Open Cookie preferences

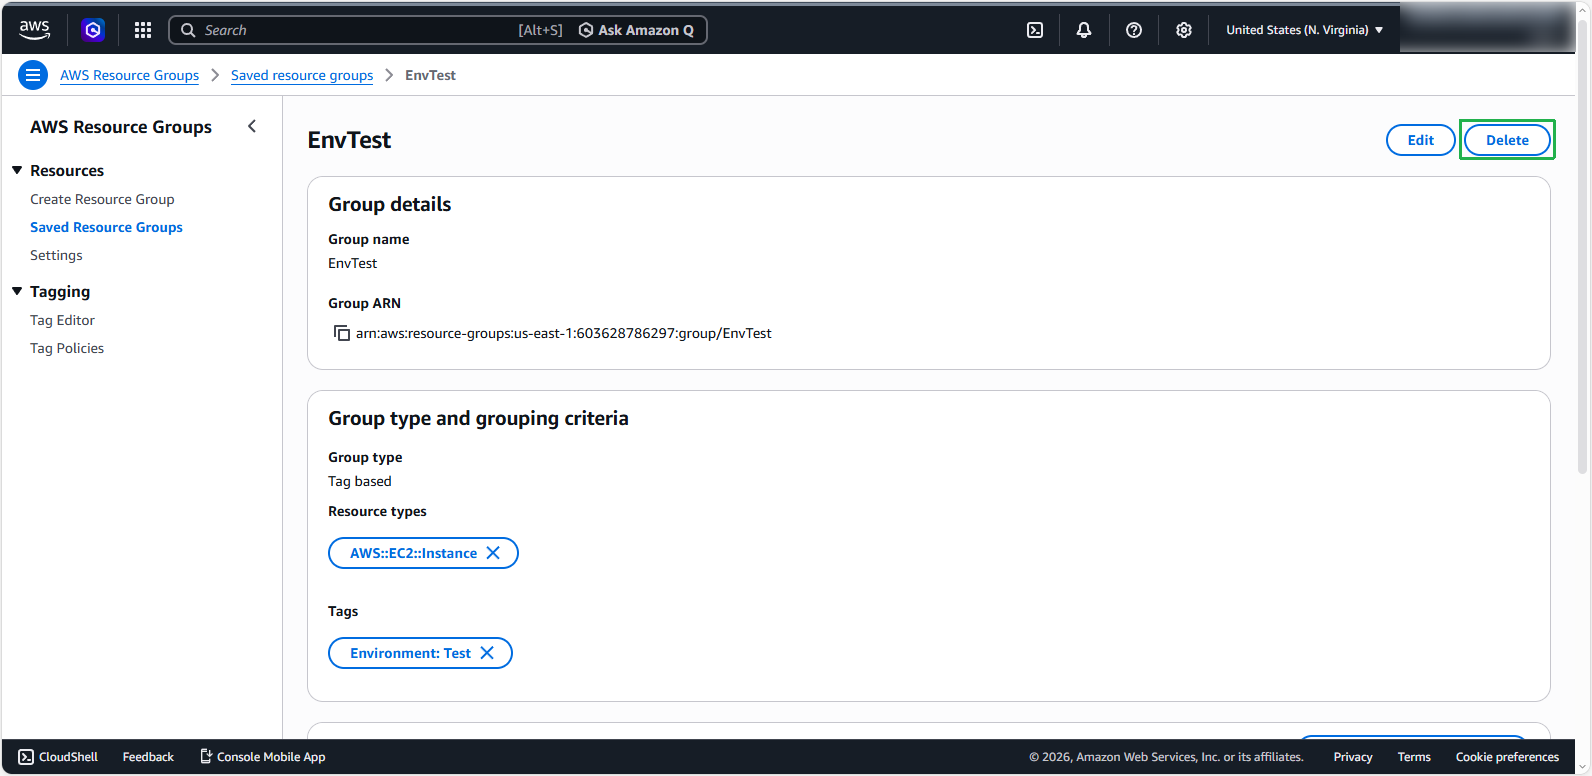[x=1507, y=757]
